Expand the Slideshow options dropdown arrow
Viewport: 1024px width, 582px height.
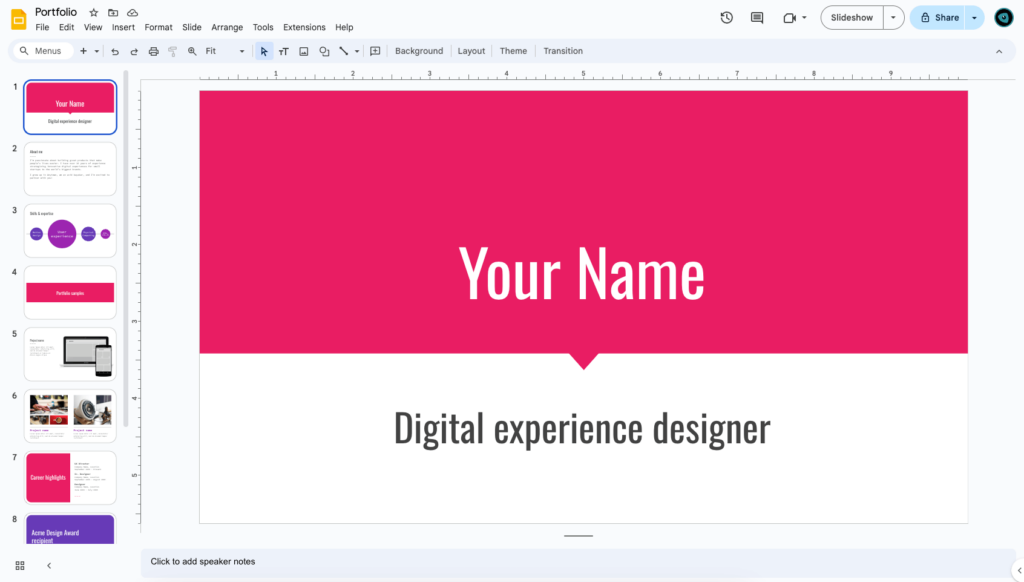coord(893,17)
